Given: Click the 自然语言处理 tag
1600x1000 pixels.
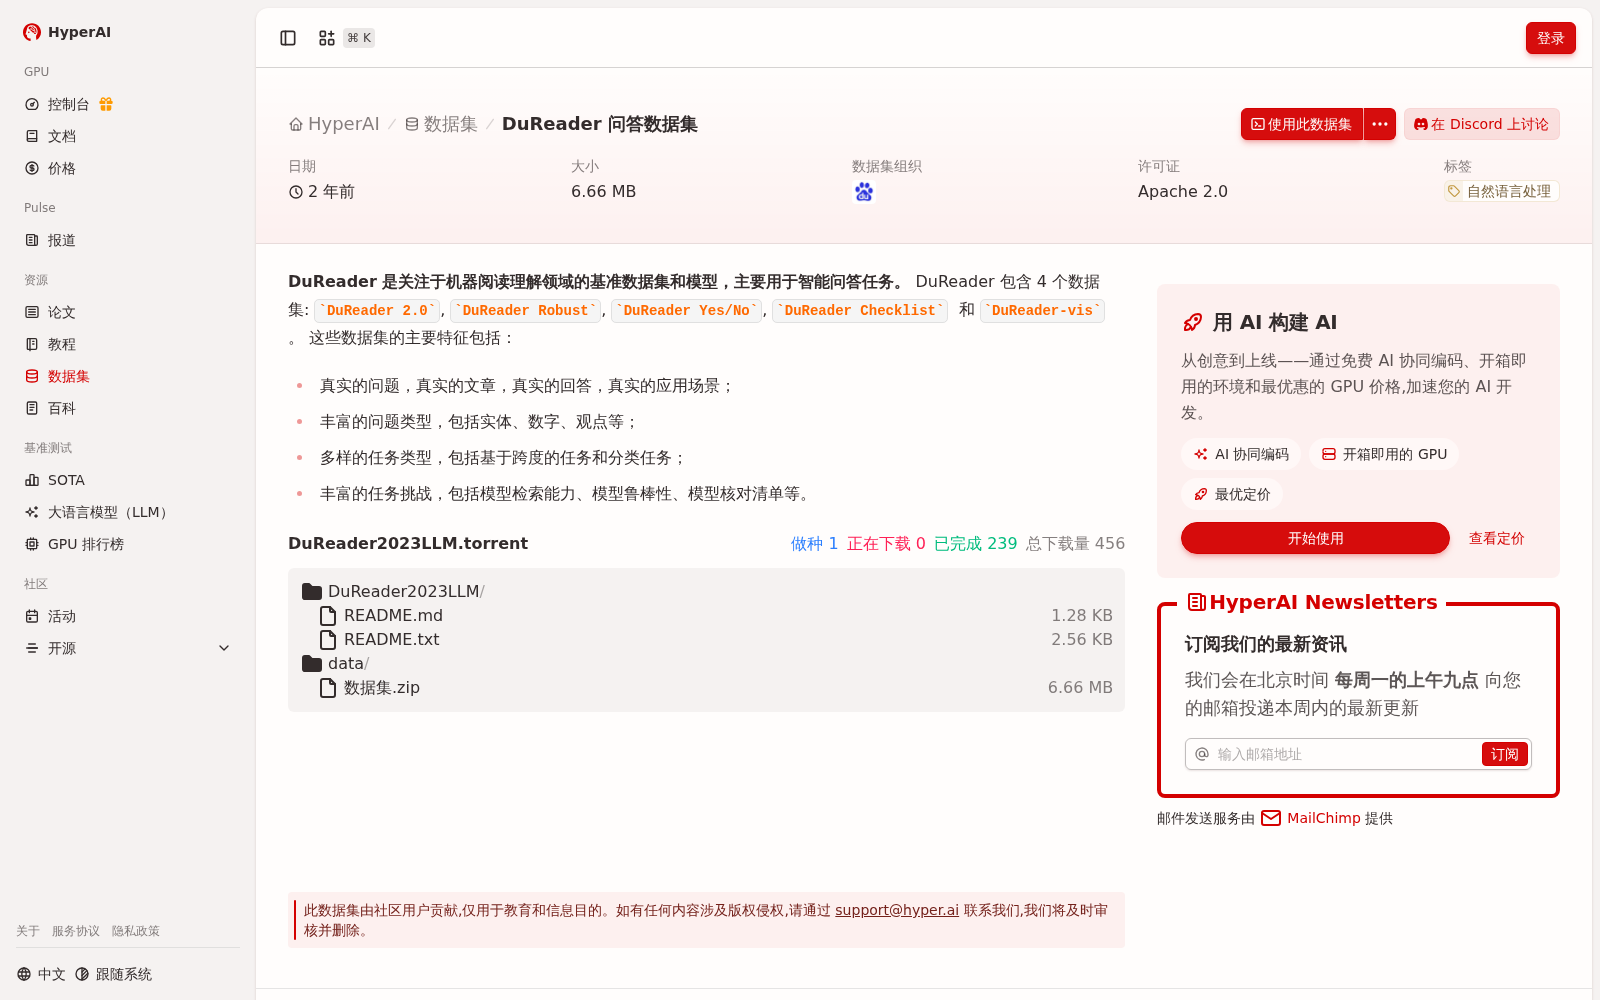Looking at the screenshot, I should click(x=1501, y=191).
